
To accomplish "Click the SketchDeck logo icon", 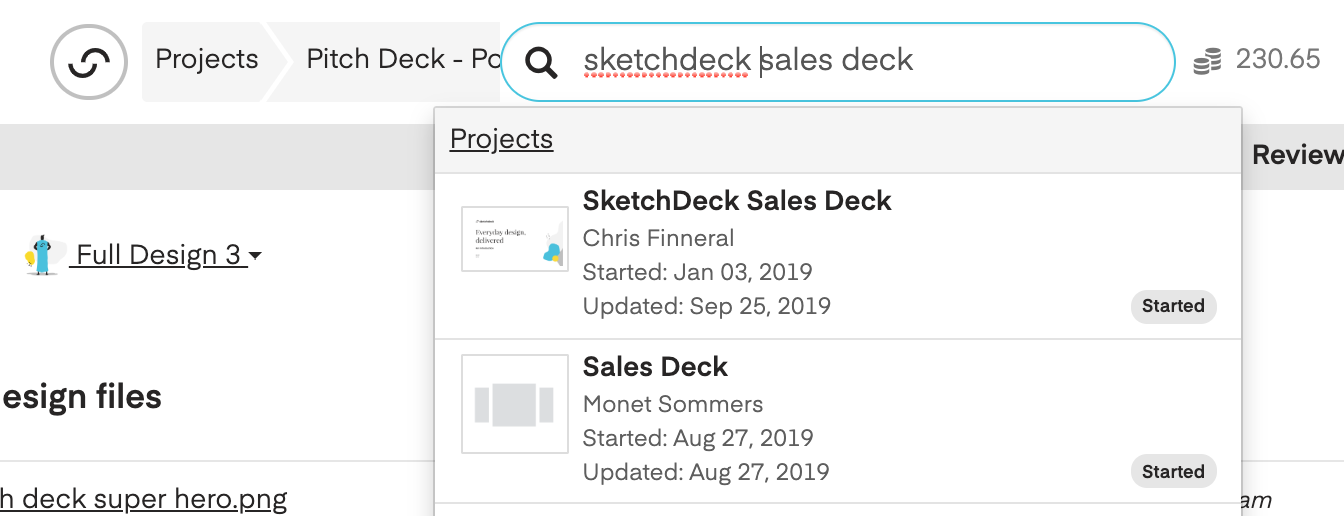I will click(89, 62).
